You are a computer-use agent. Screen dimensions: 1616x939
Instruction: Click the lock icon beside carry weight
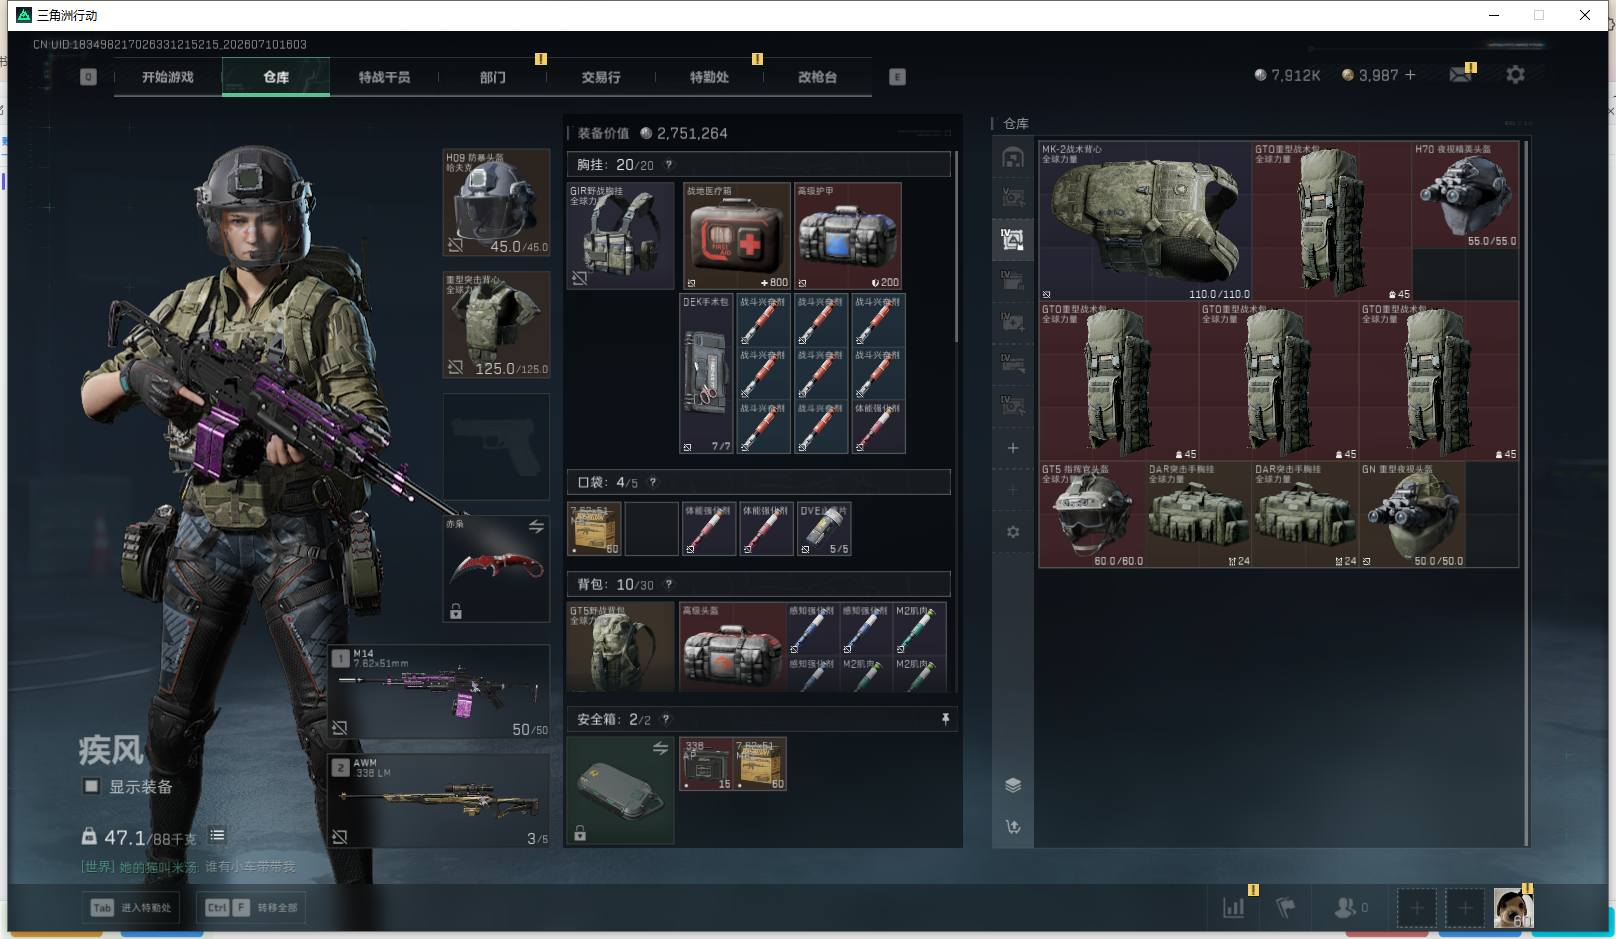(x=89, y=836)
